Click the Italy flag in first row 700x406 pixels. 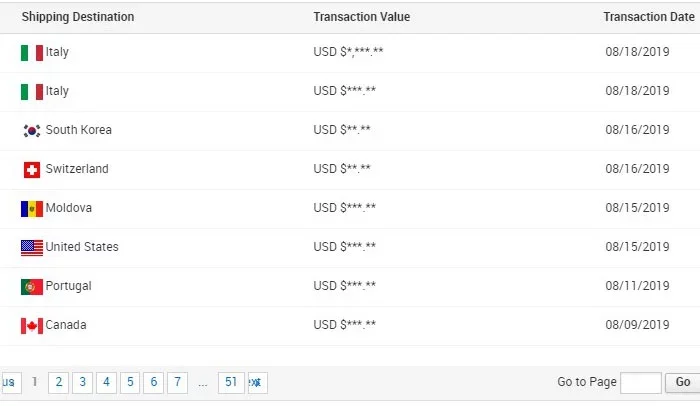pos(32,53)
